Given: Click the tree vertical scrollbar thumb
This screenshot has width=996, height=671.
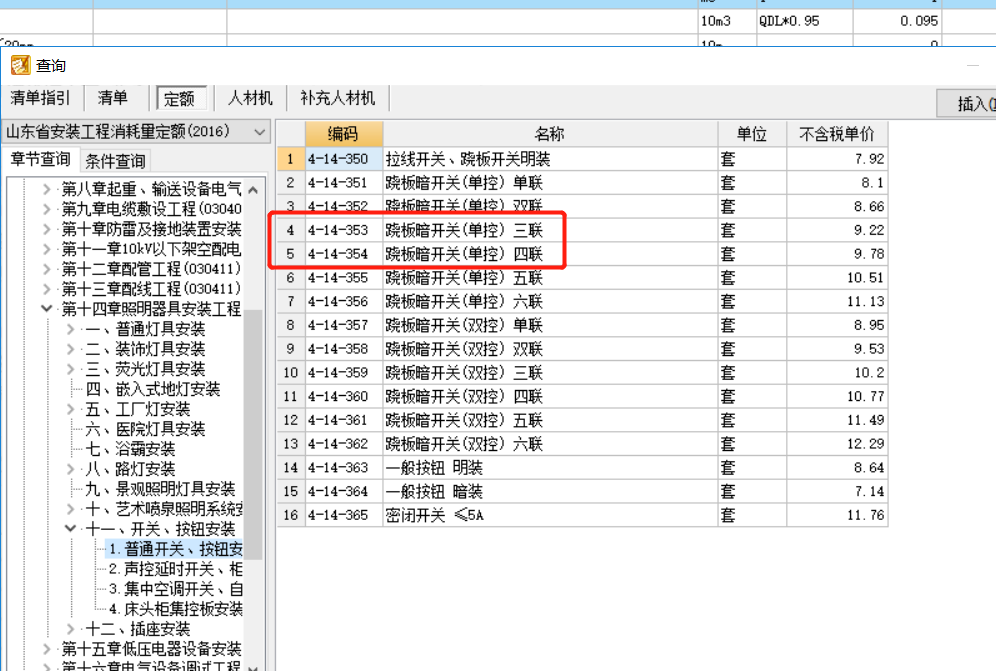Looking at the screenshot, I should coord(253,434).
